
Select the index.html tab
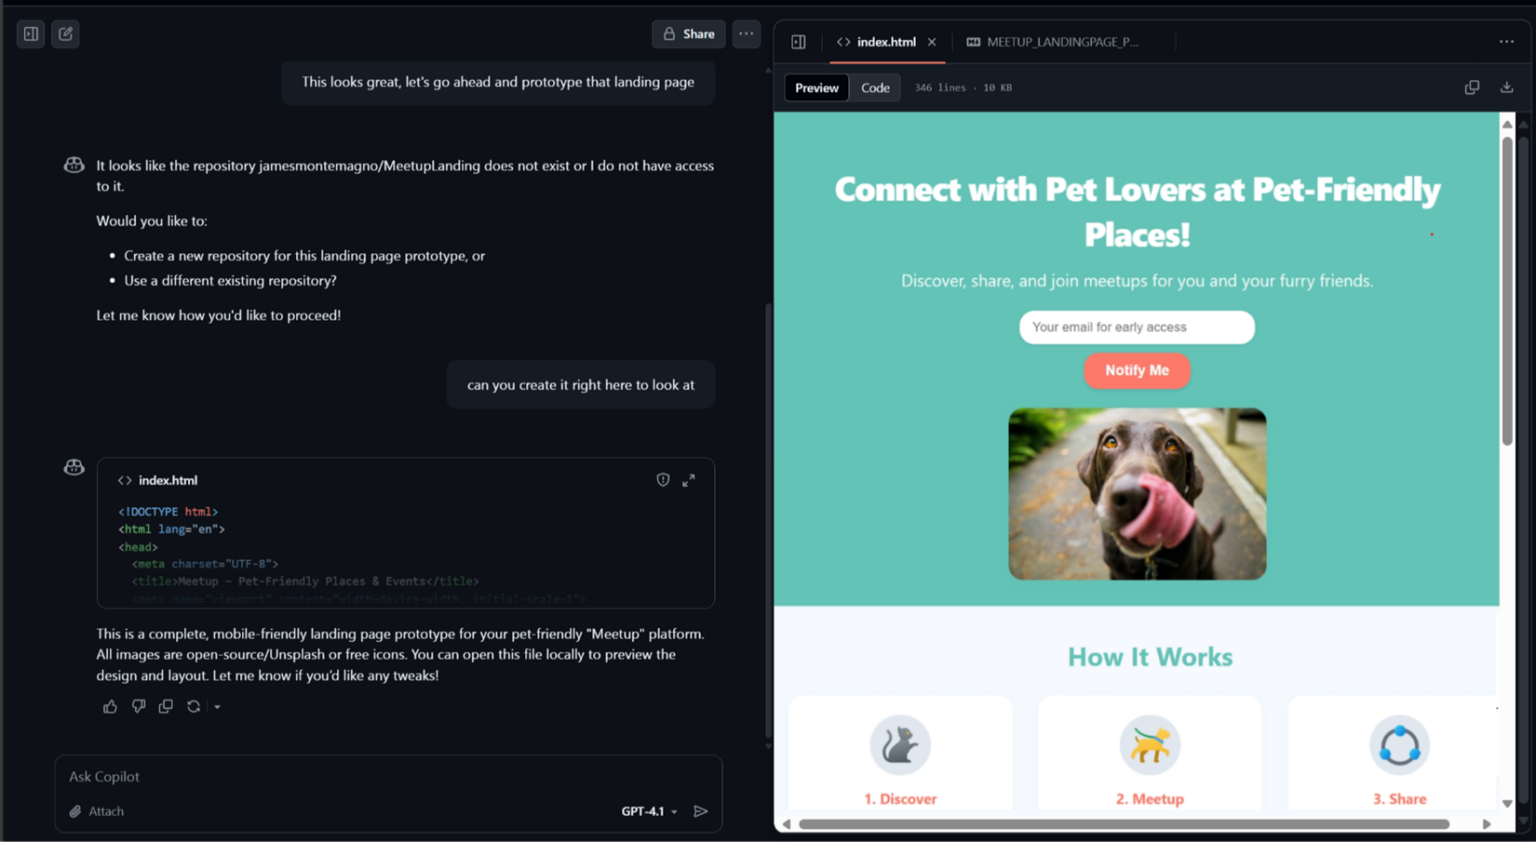coord(885,42)
